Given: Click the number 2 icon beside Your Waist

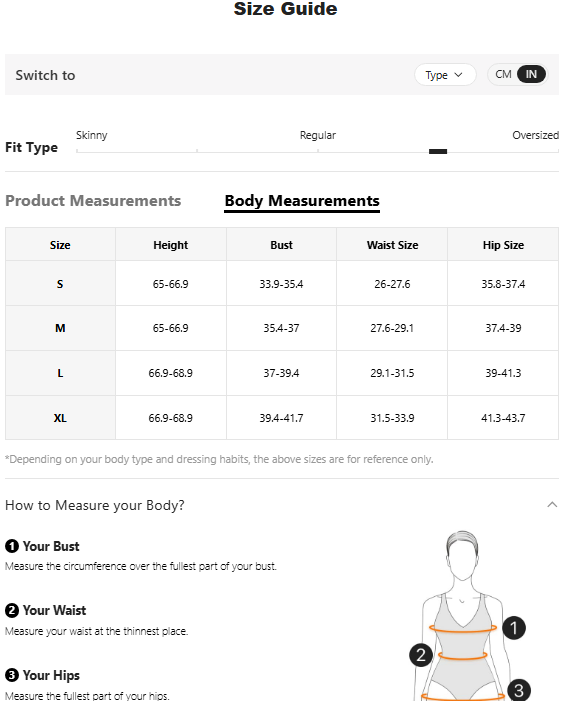Looking at the screenshot, I should [12, 610].
